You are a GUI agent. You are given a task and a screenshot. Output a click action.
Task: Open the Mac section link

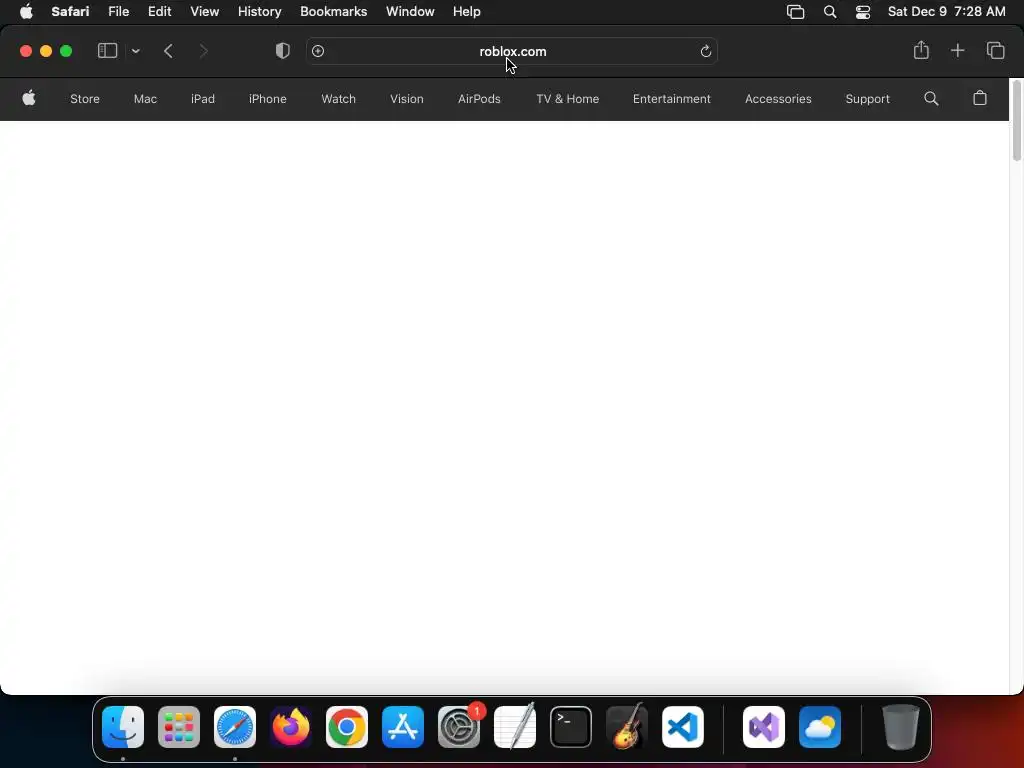[145, 99]
